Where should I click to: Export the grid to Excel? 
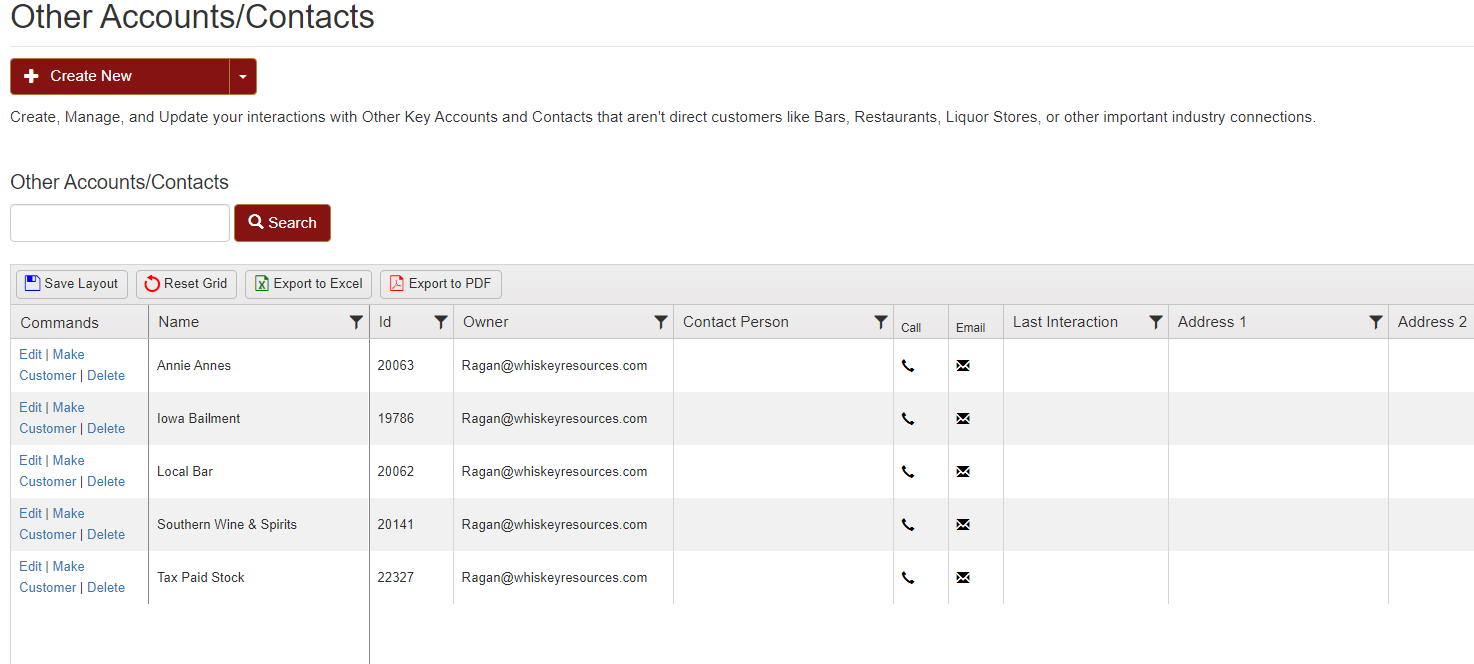coord(308,284)
